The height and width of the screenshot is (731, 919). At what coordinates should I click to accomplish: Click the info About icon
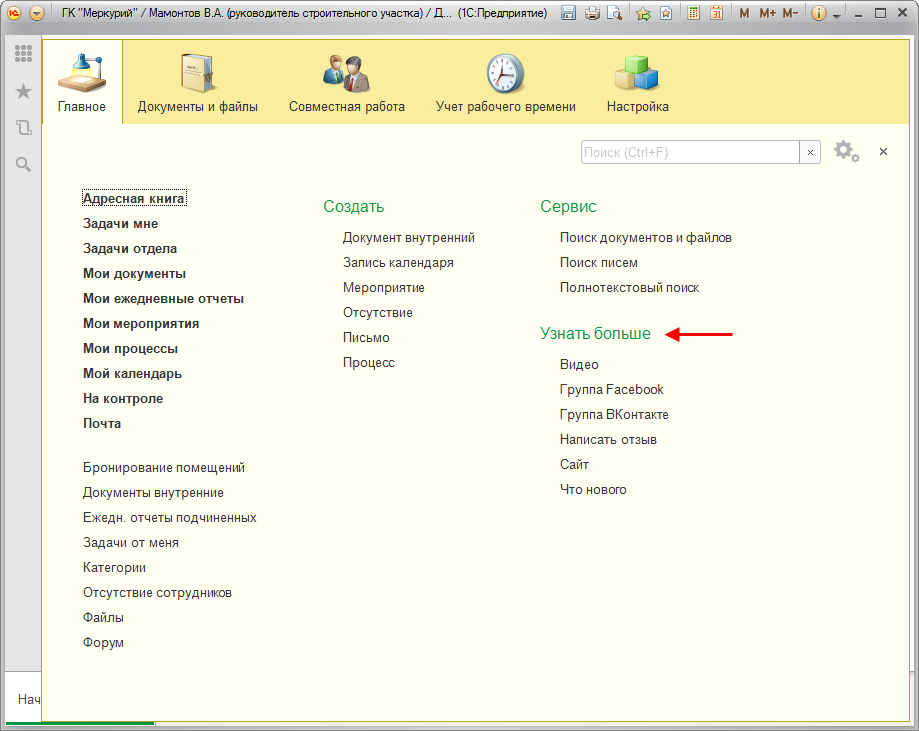click(x=819, y=13)
